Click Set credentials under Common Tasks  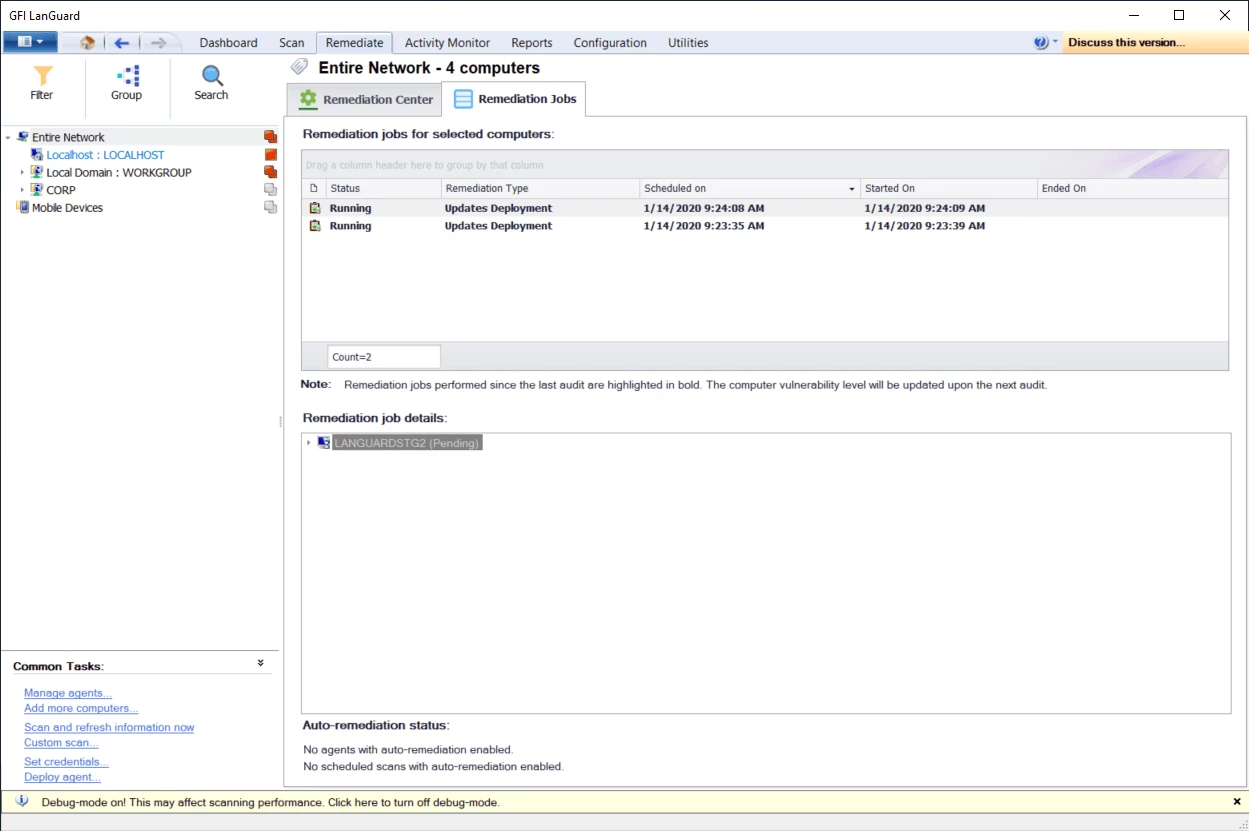tap(65, 761)
